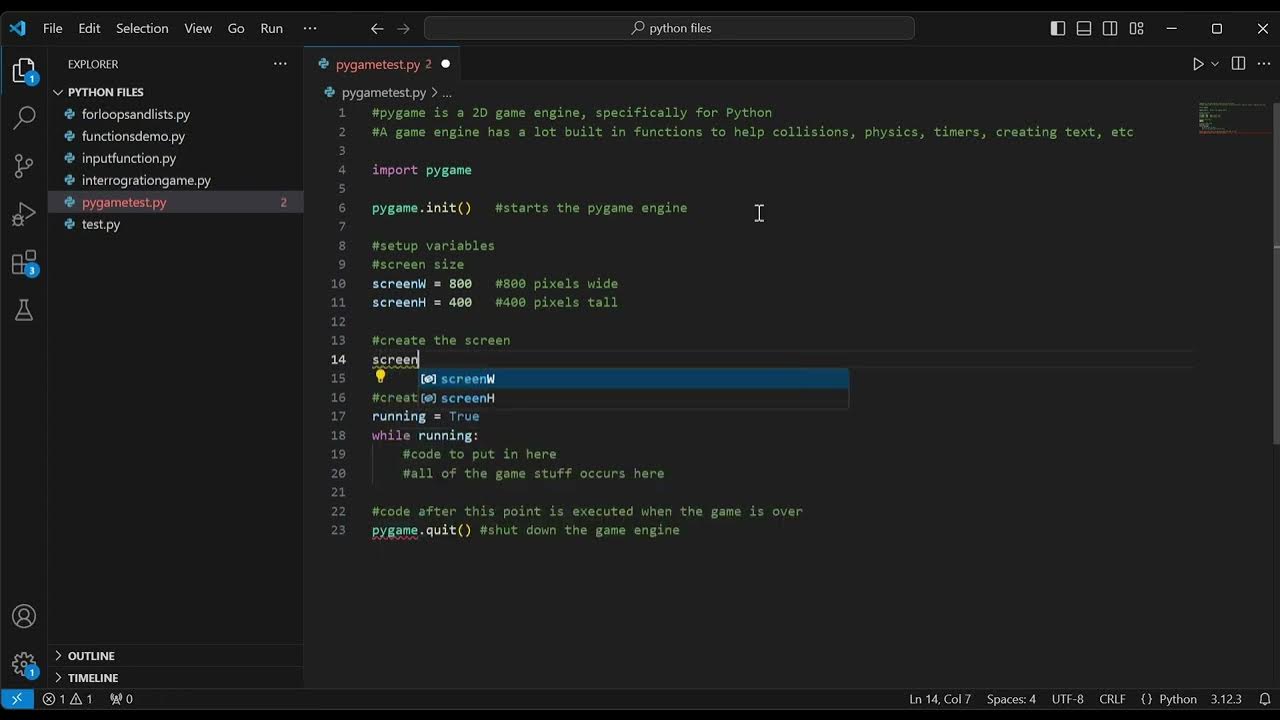Open the Accounts icon
Viewport: 1280px width, 720px height.
24,617
